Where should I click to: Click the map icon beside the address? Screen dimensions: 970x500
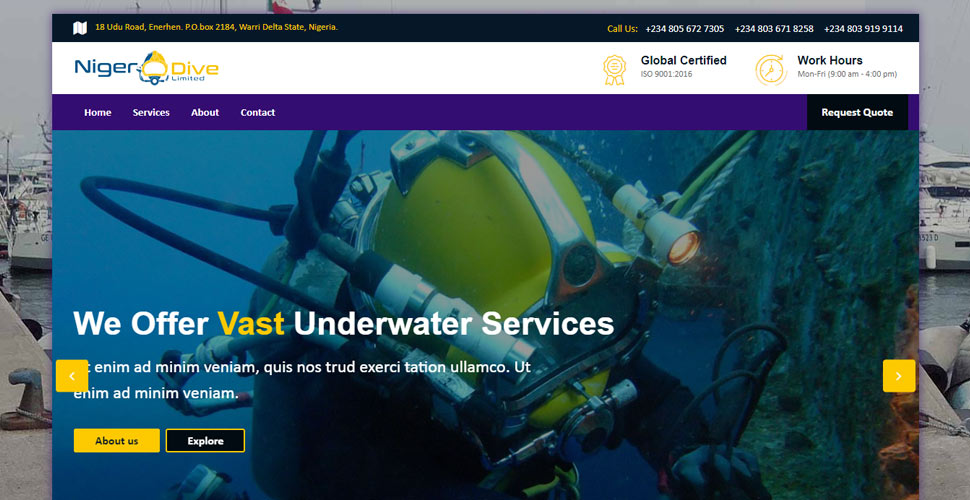[x=80, y=28]
